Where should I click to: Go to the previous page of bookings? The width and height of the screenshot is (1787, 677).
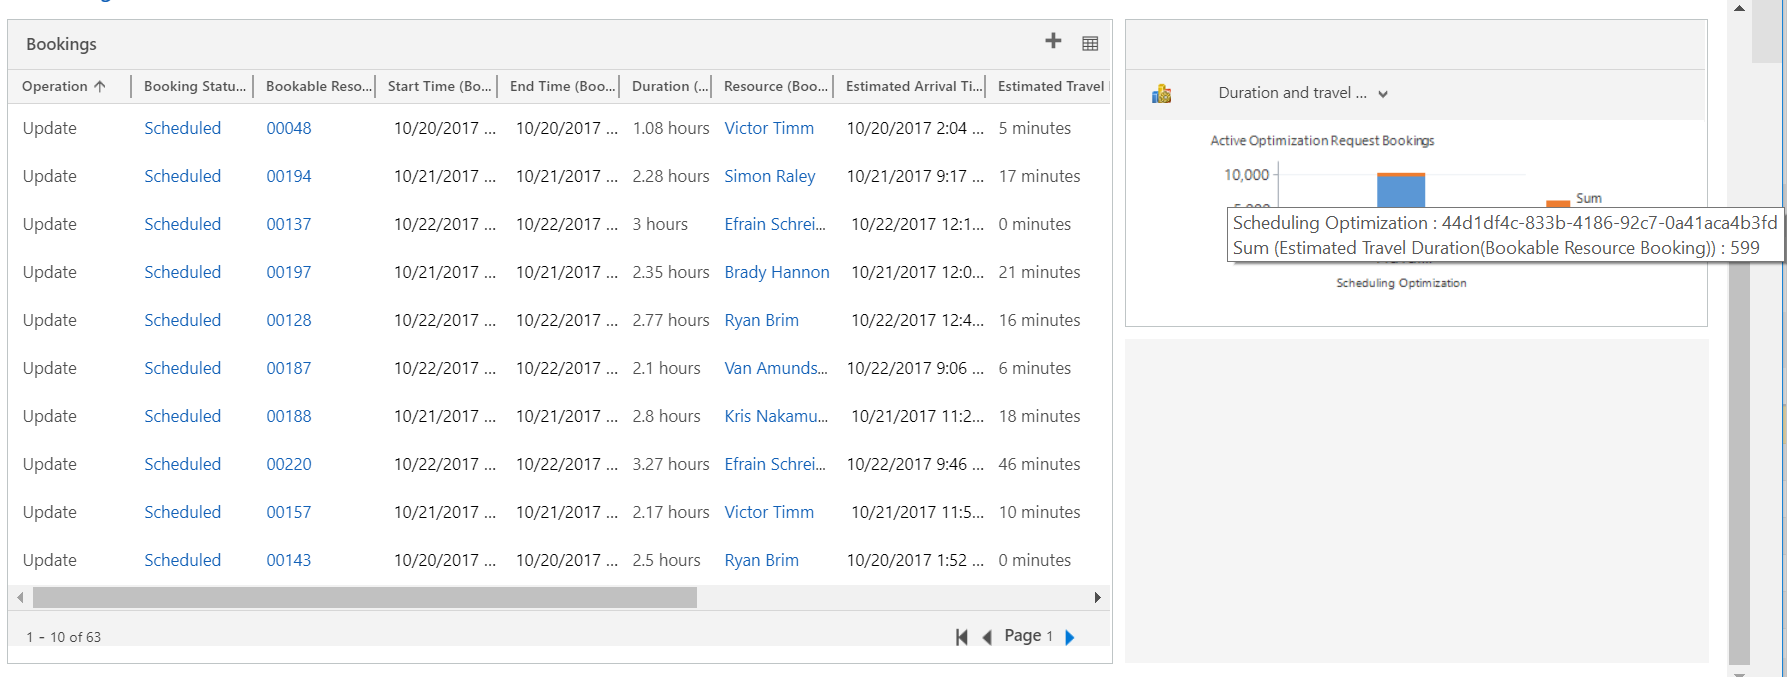[x=987, y=637]
